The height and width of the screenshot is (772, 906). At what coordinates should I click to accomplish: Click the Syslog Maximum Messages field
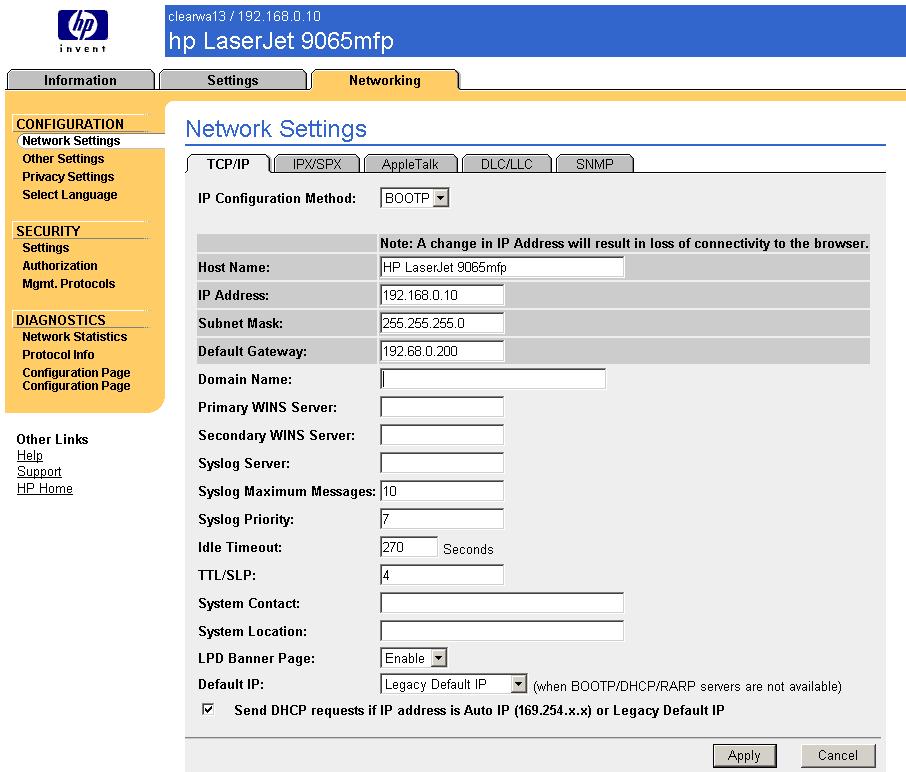(442, 491)
